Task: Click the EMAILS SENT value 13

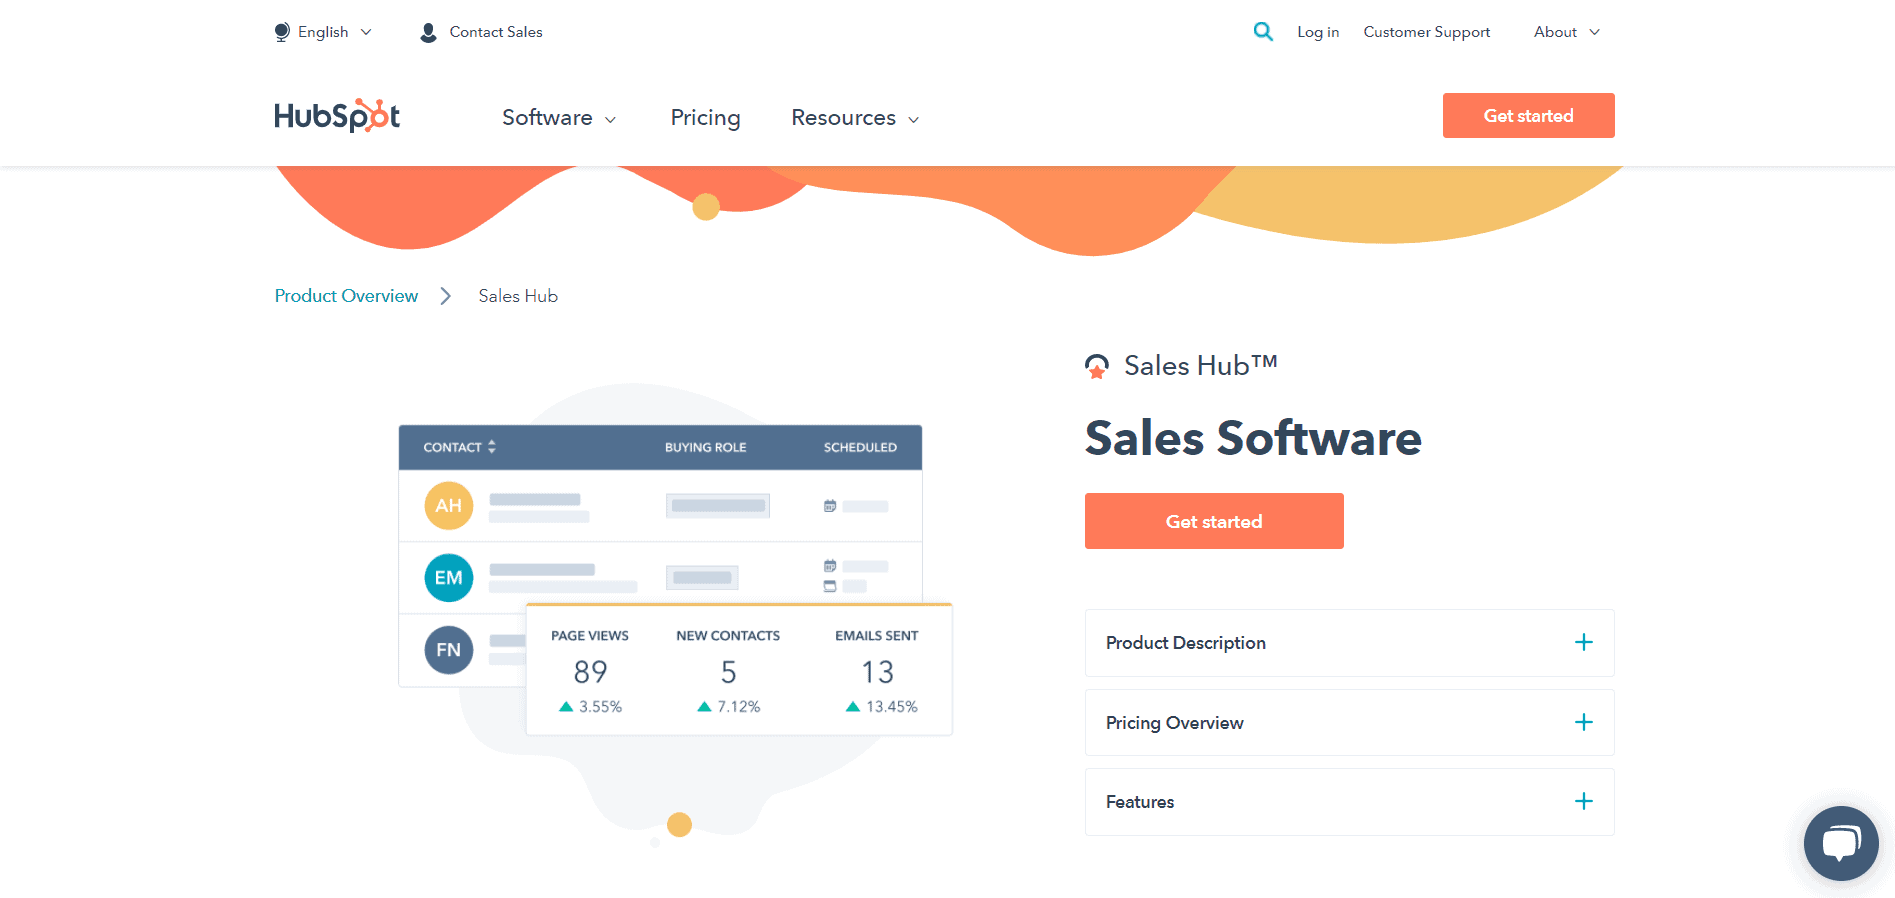Action: [x=878, y=672]
